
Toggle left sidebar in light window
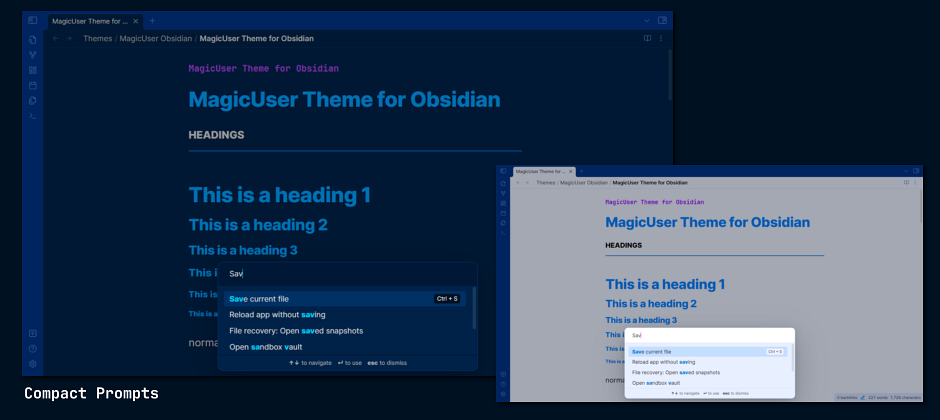point(503,171)
